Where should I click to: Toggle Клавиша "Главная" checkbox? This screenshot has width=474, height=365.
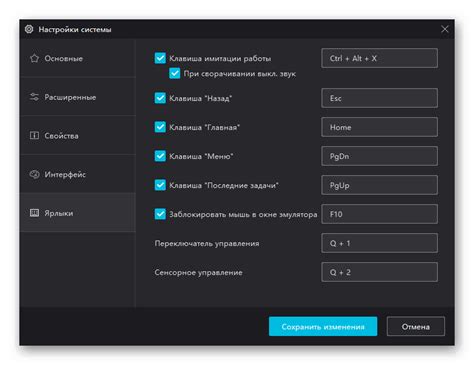160,127
